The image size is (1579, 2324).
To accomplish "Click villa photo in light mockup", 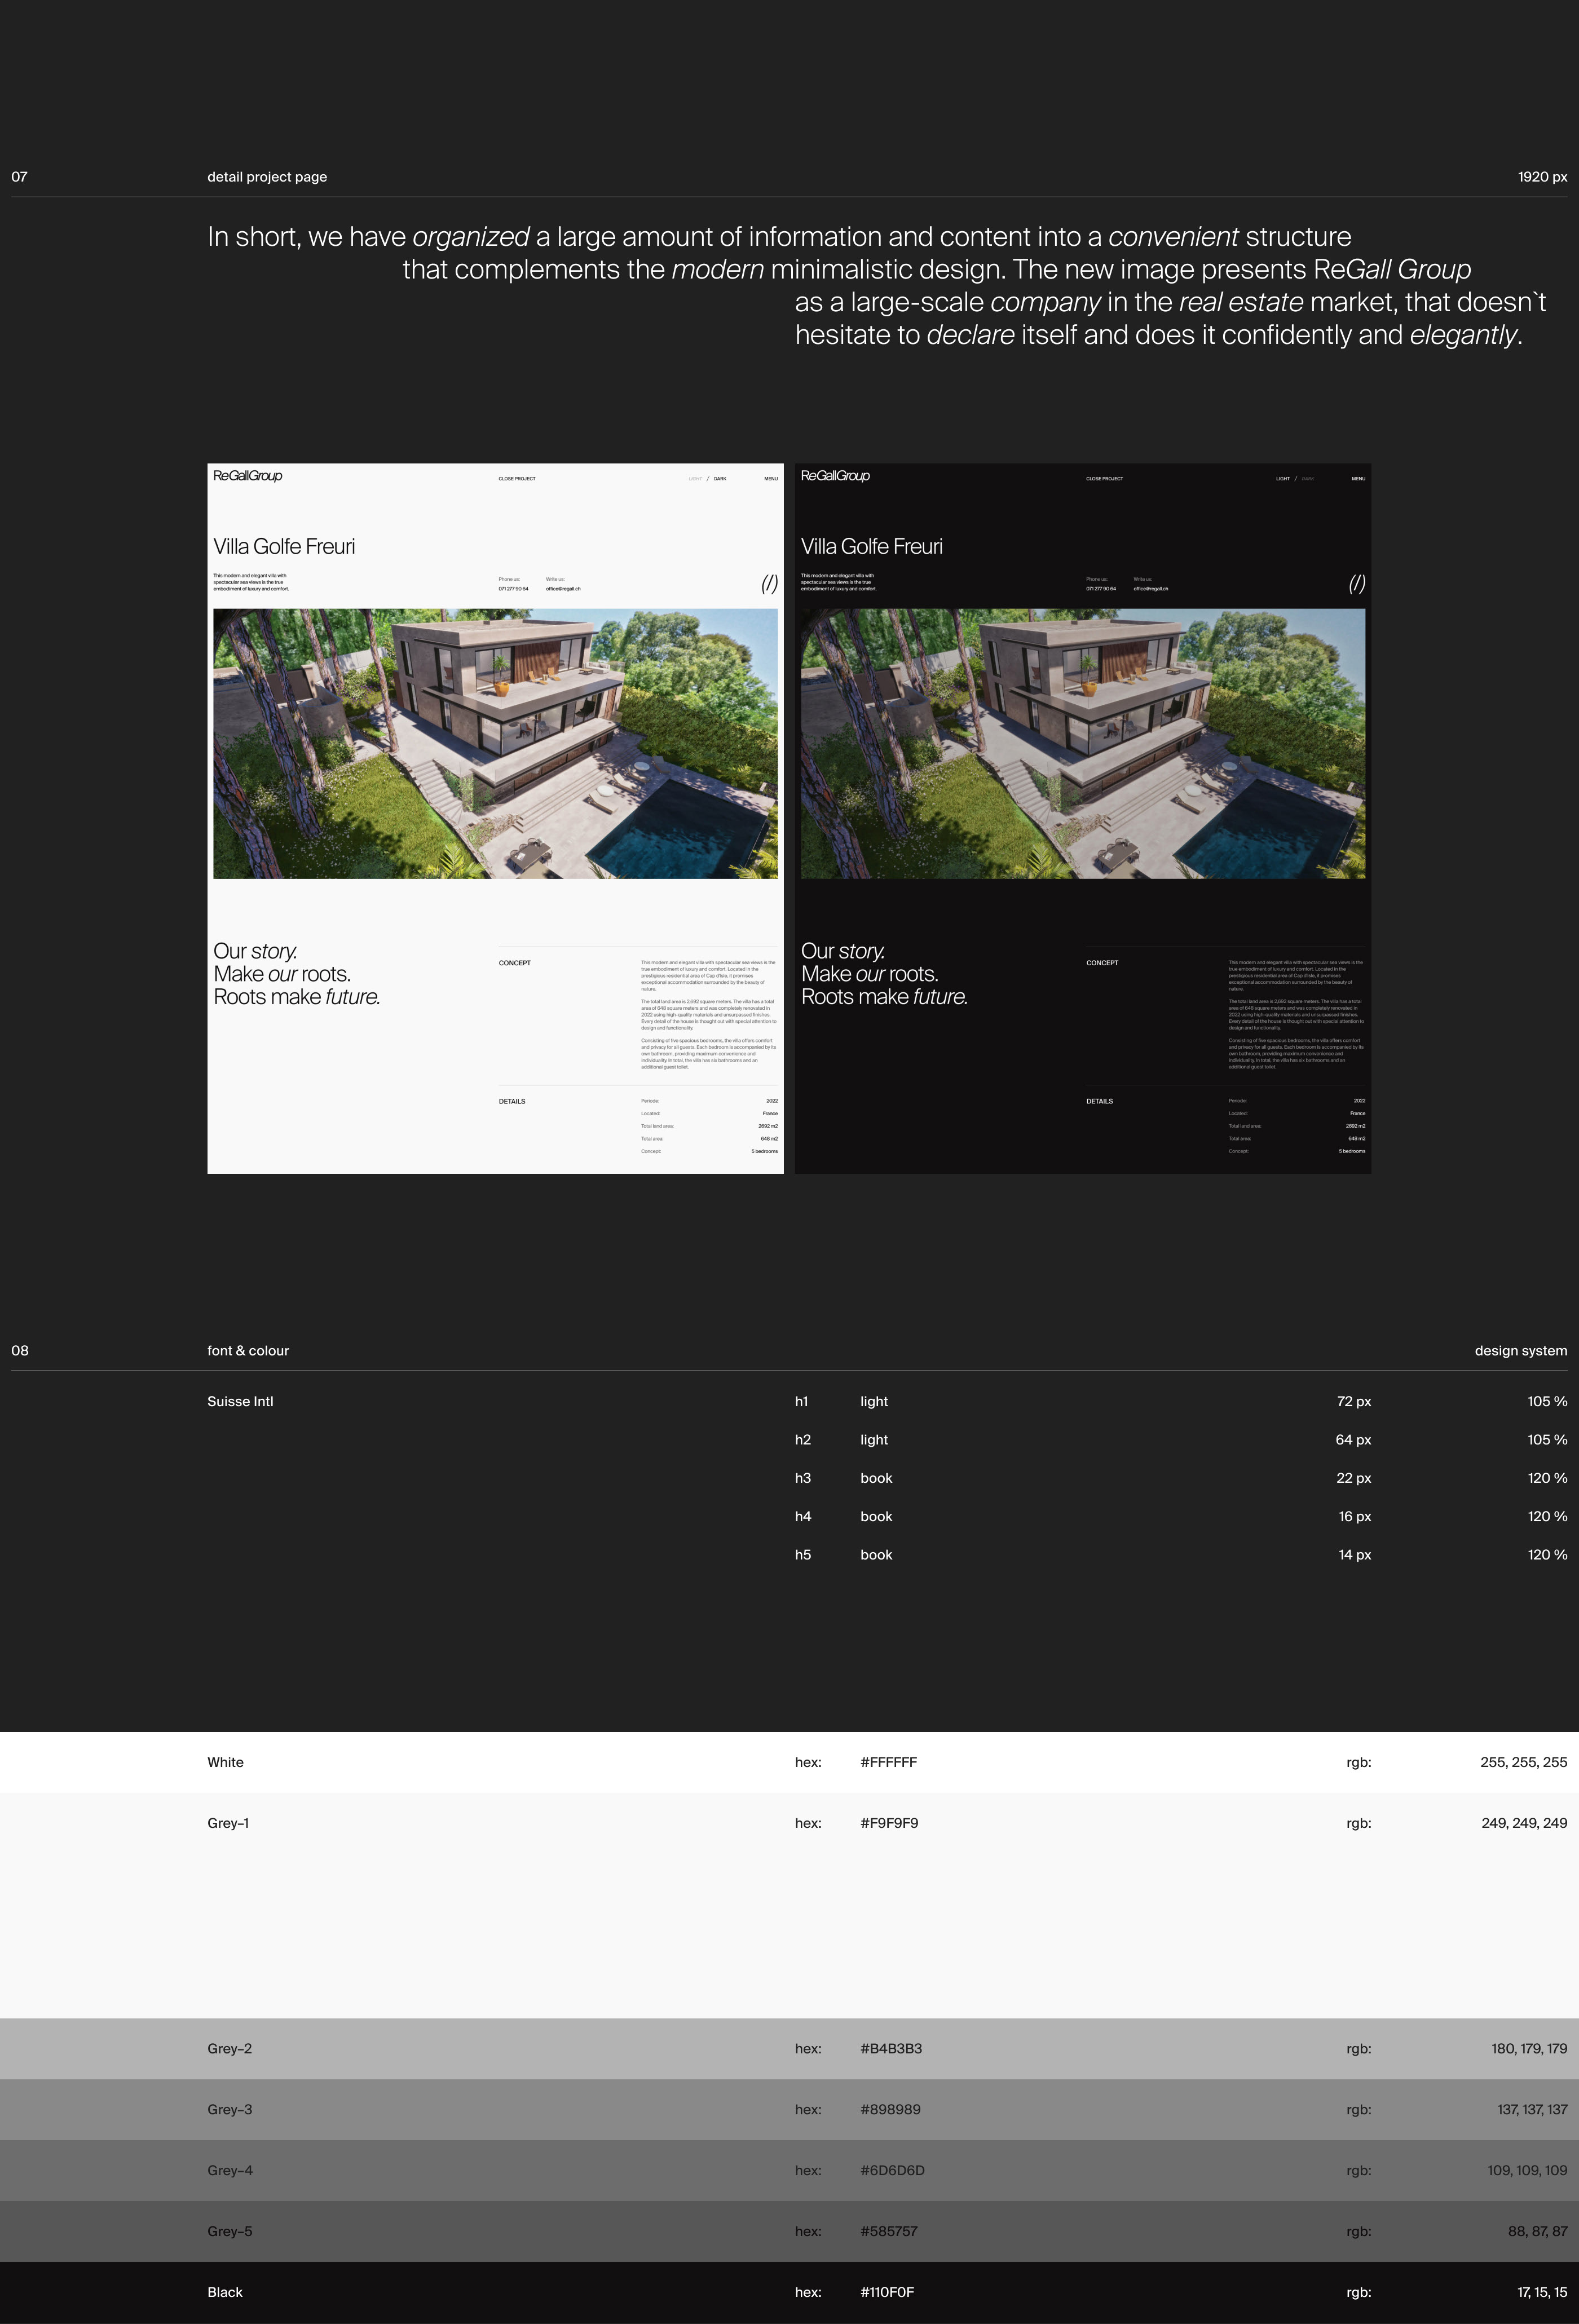I will pos(495,744).
